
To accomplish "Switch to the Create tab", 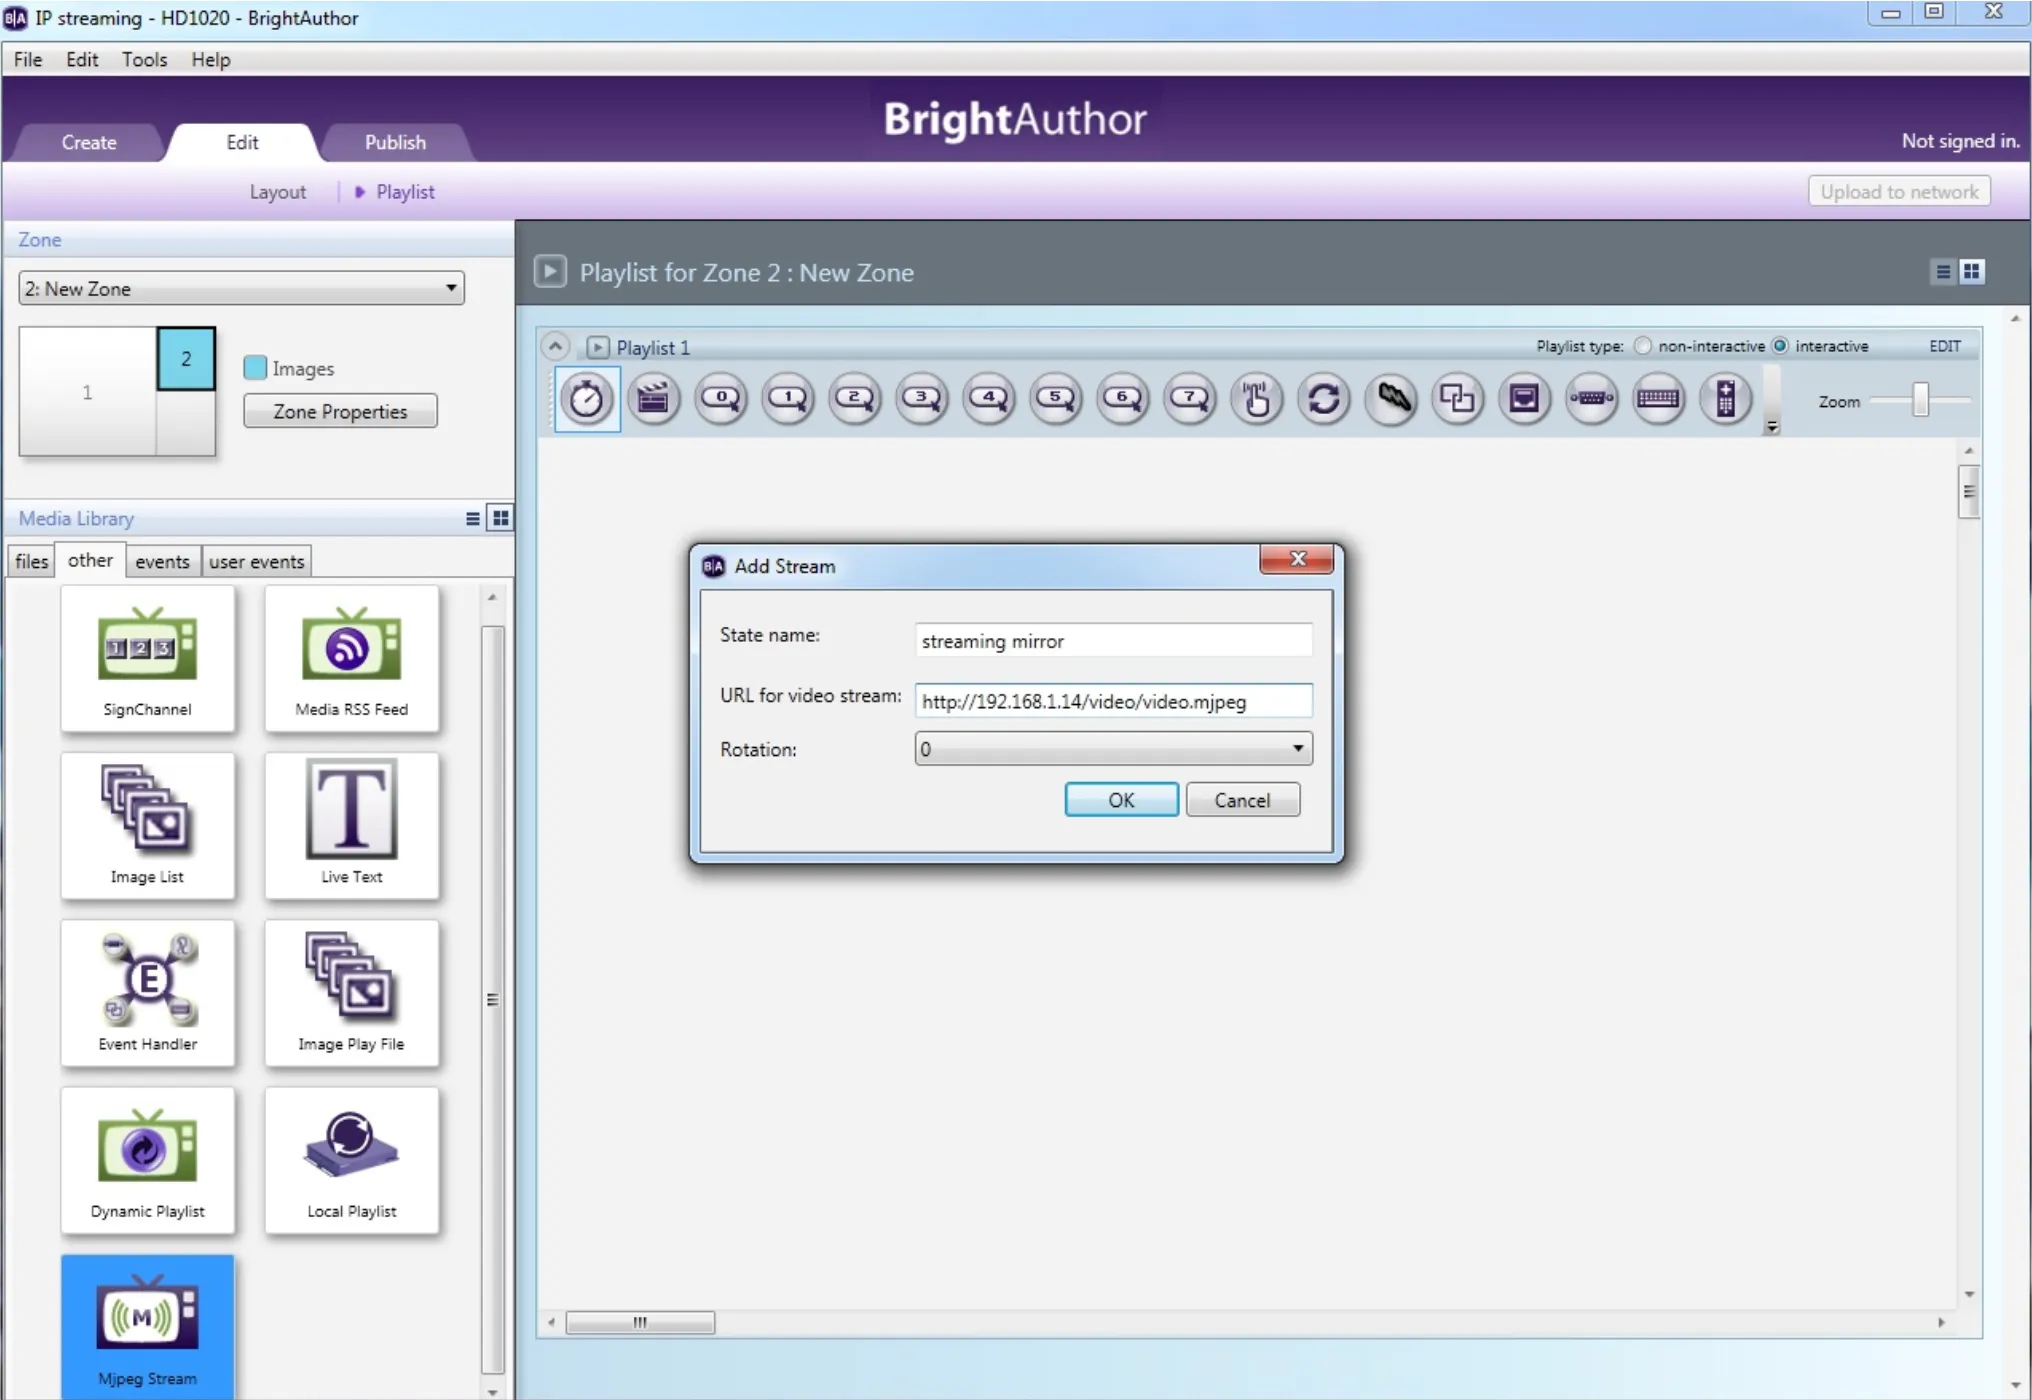I will coord(89,142).
